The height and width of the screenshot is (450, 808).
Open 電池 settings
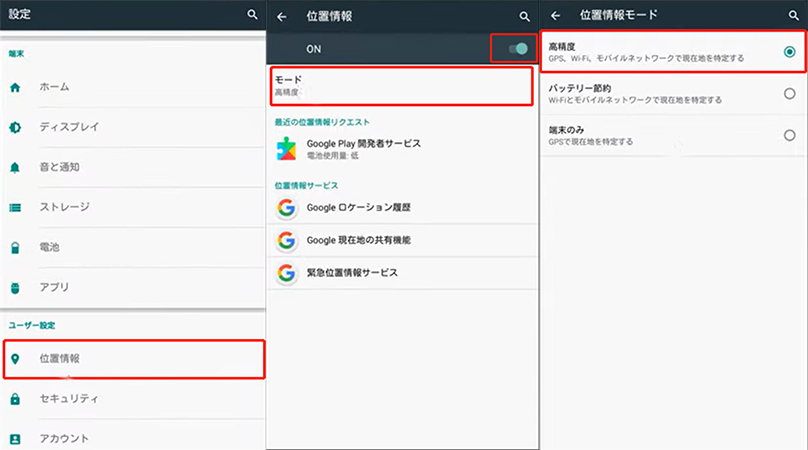click(134, 248)
